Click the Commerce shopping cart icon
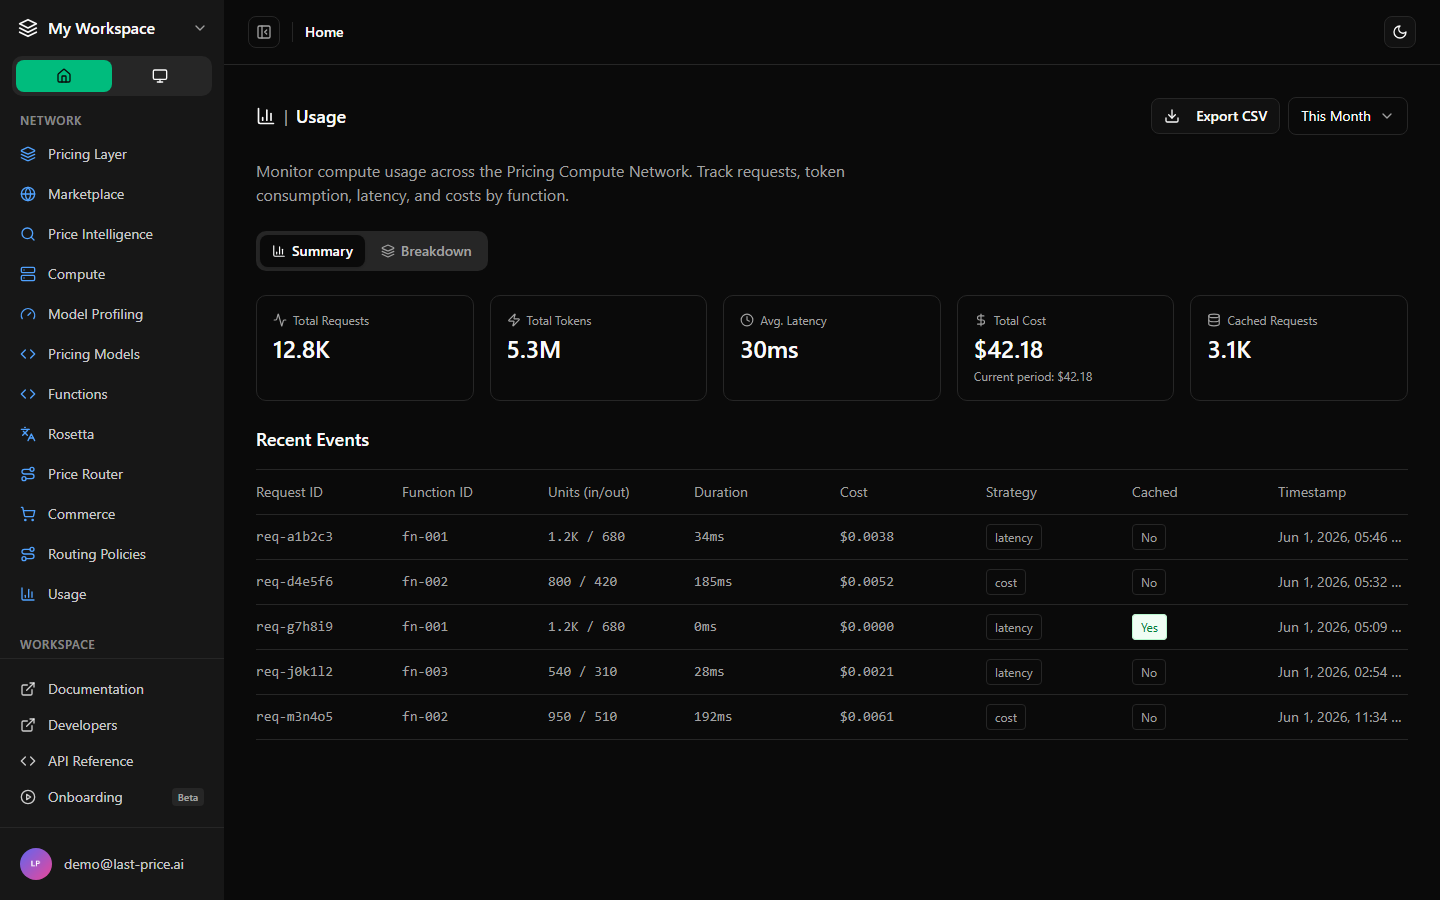This screenshot has width=1440, height=900. point(28,514)
